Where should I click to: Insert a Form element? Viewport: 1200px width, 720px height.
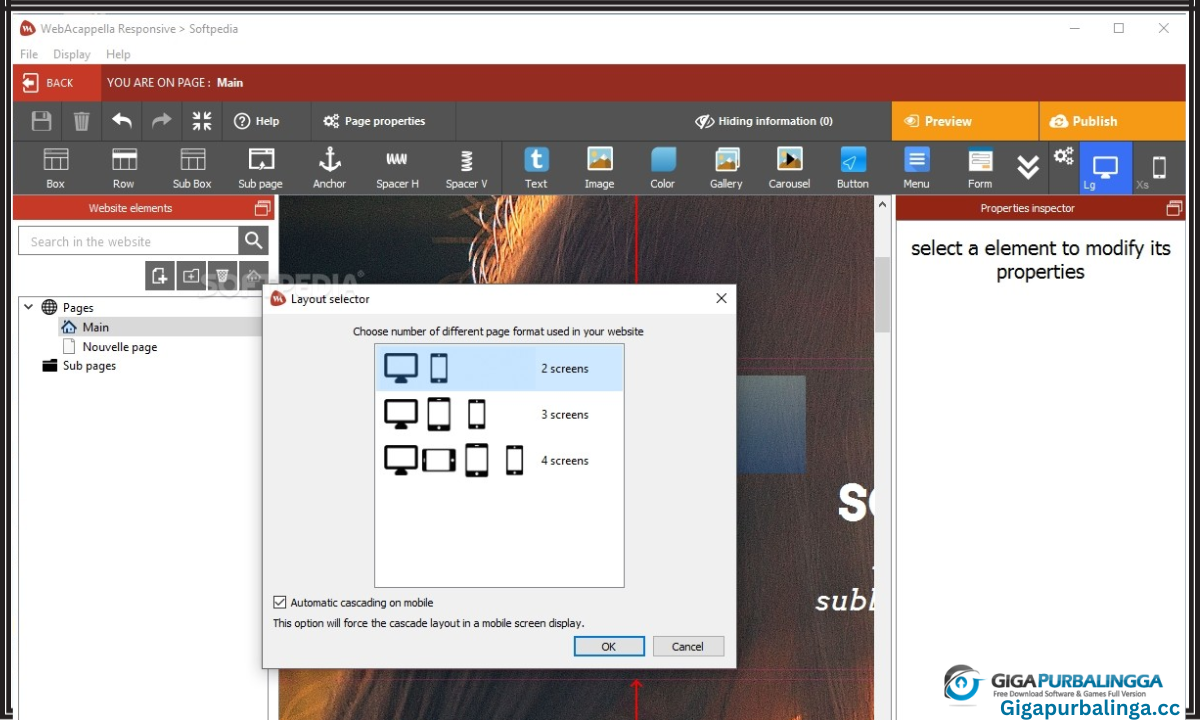pyautogui.click(x=980, y=167)
